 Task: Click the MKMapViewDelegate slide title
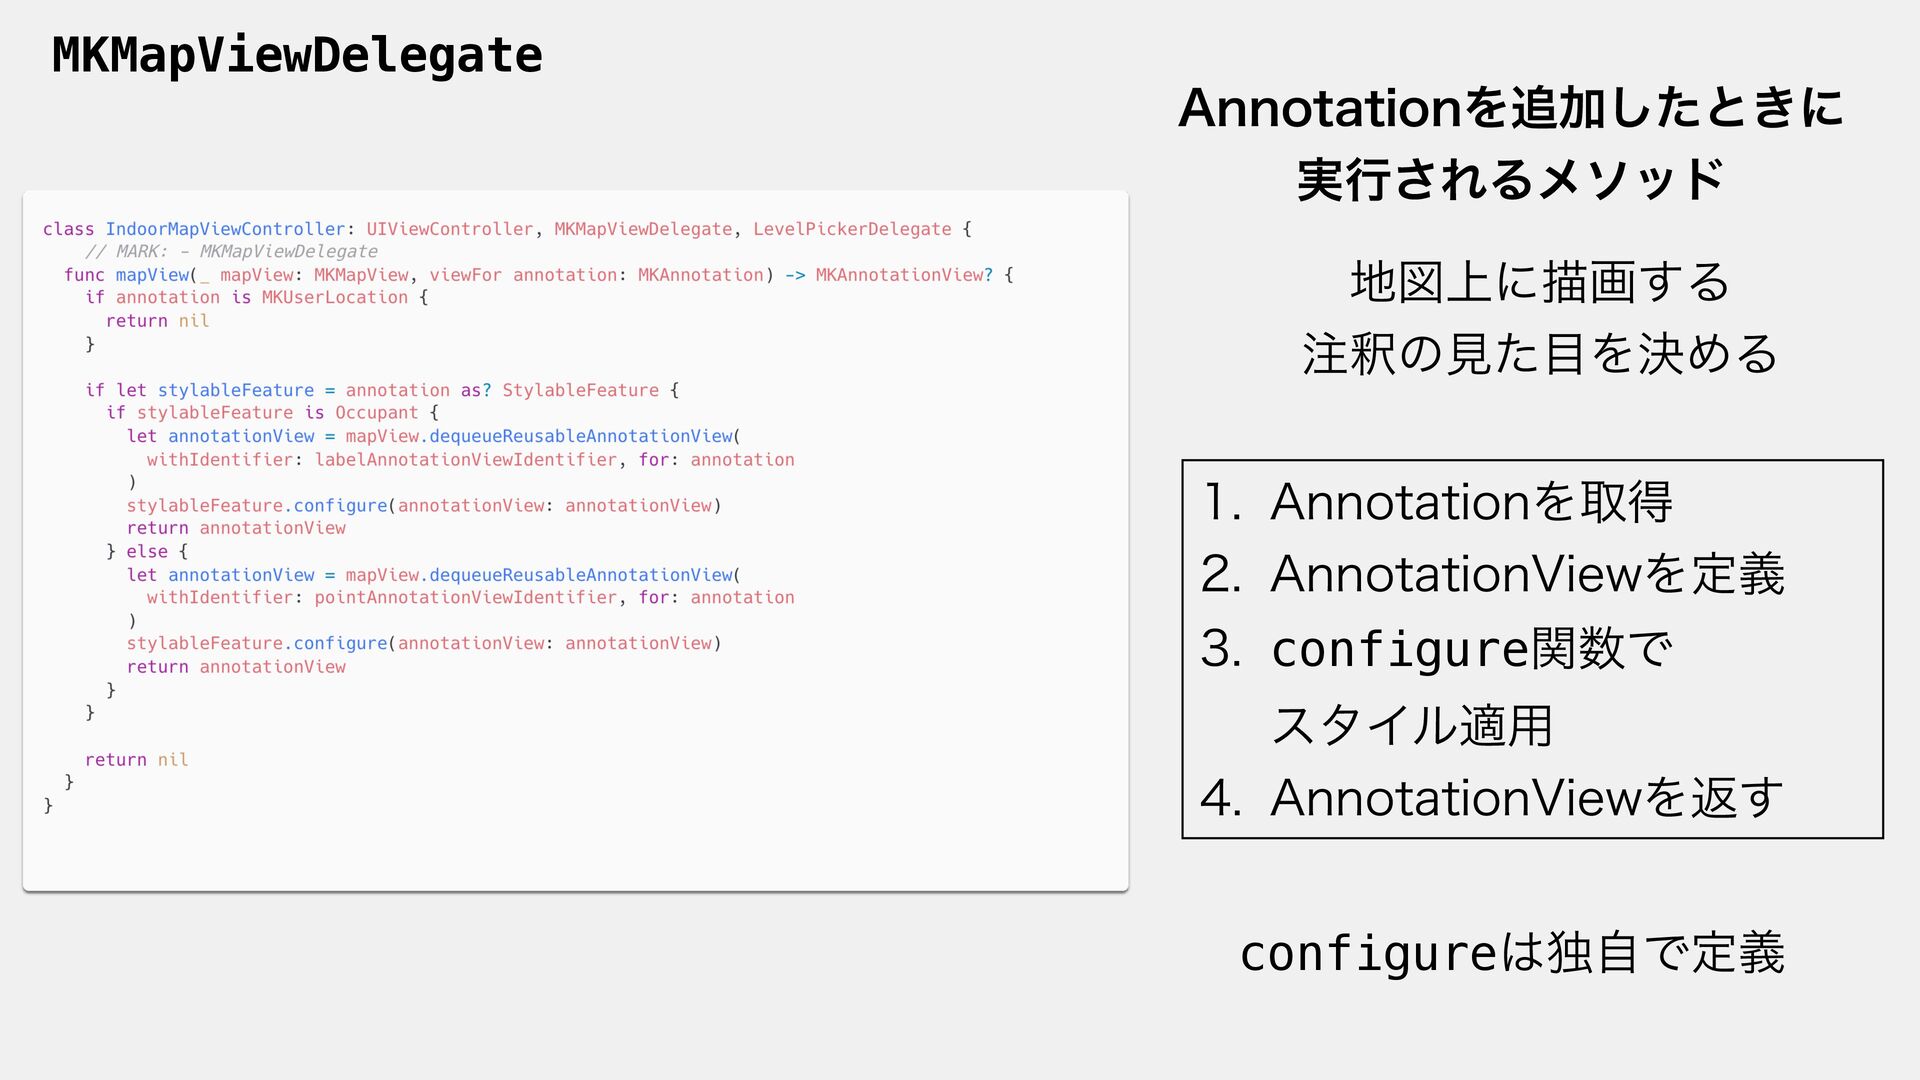297,55
